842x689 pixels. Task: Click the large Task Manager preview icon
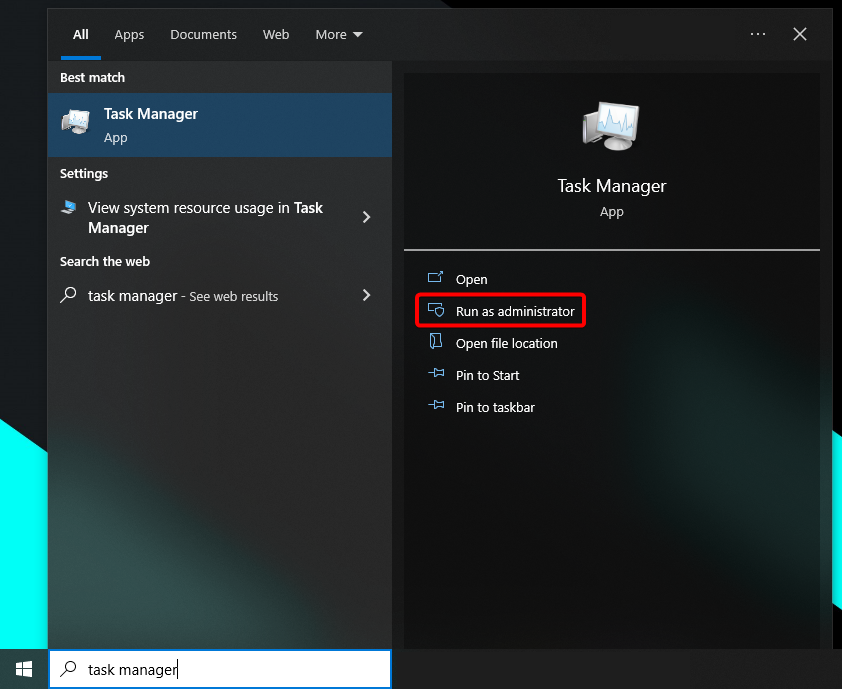[x=611, y=126]
